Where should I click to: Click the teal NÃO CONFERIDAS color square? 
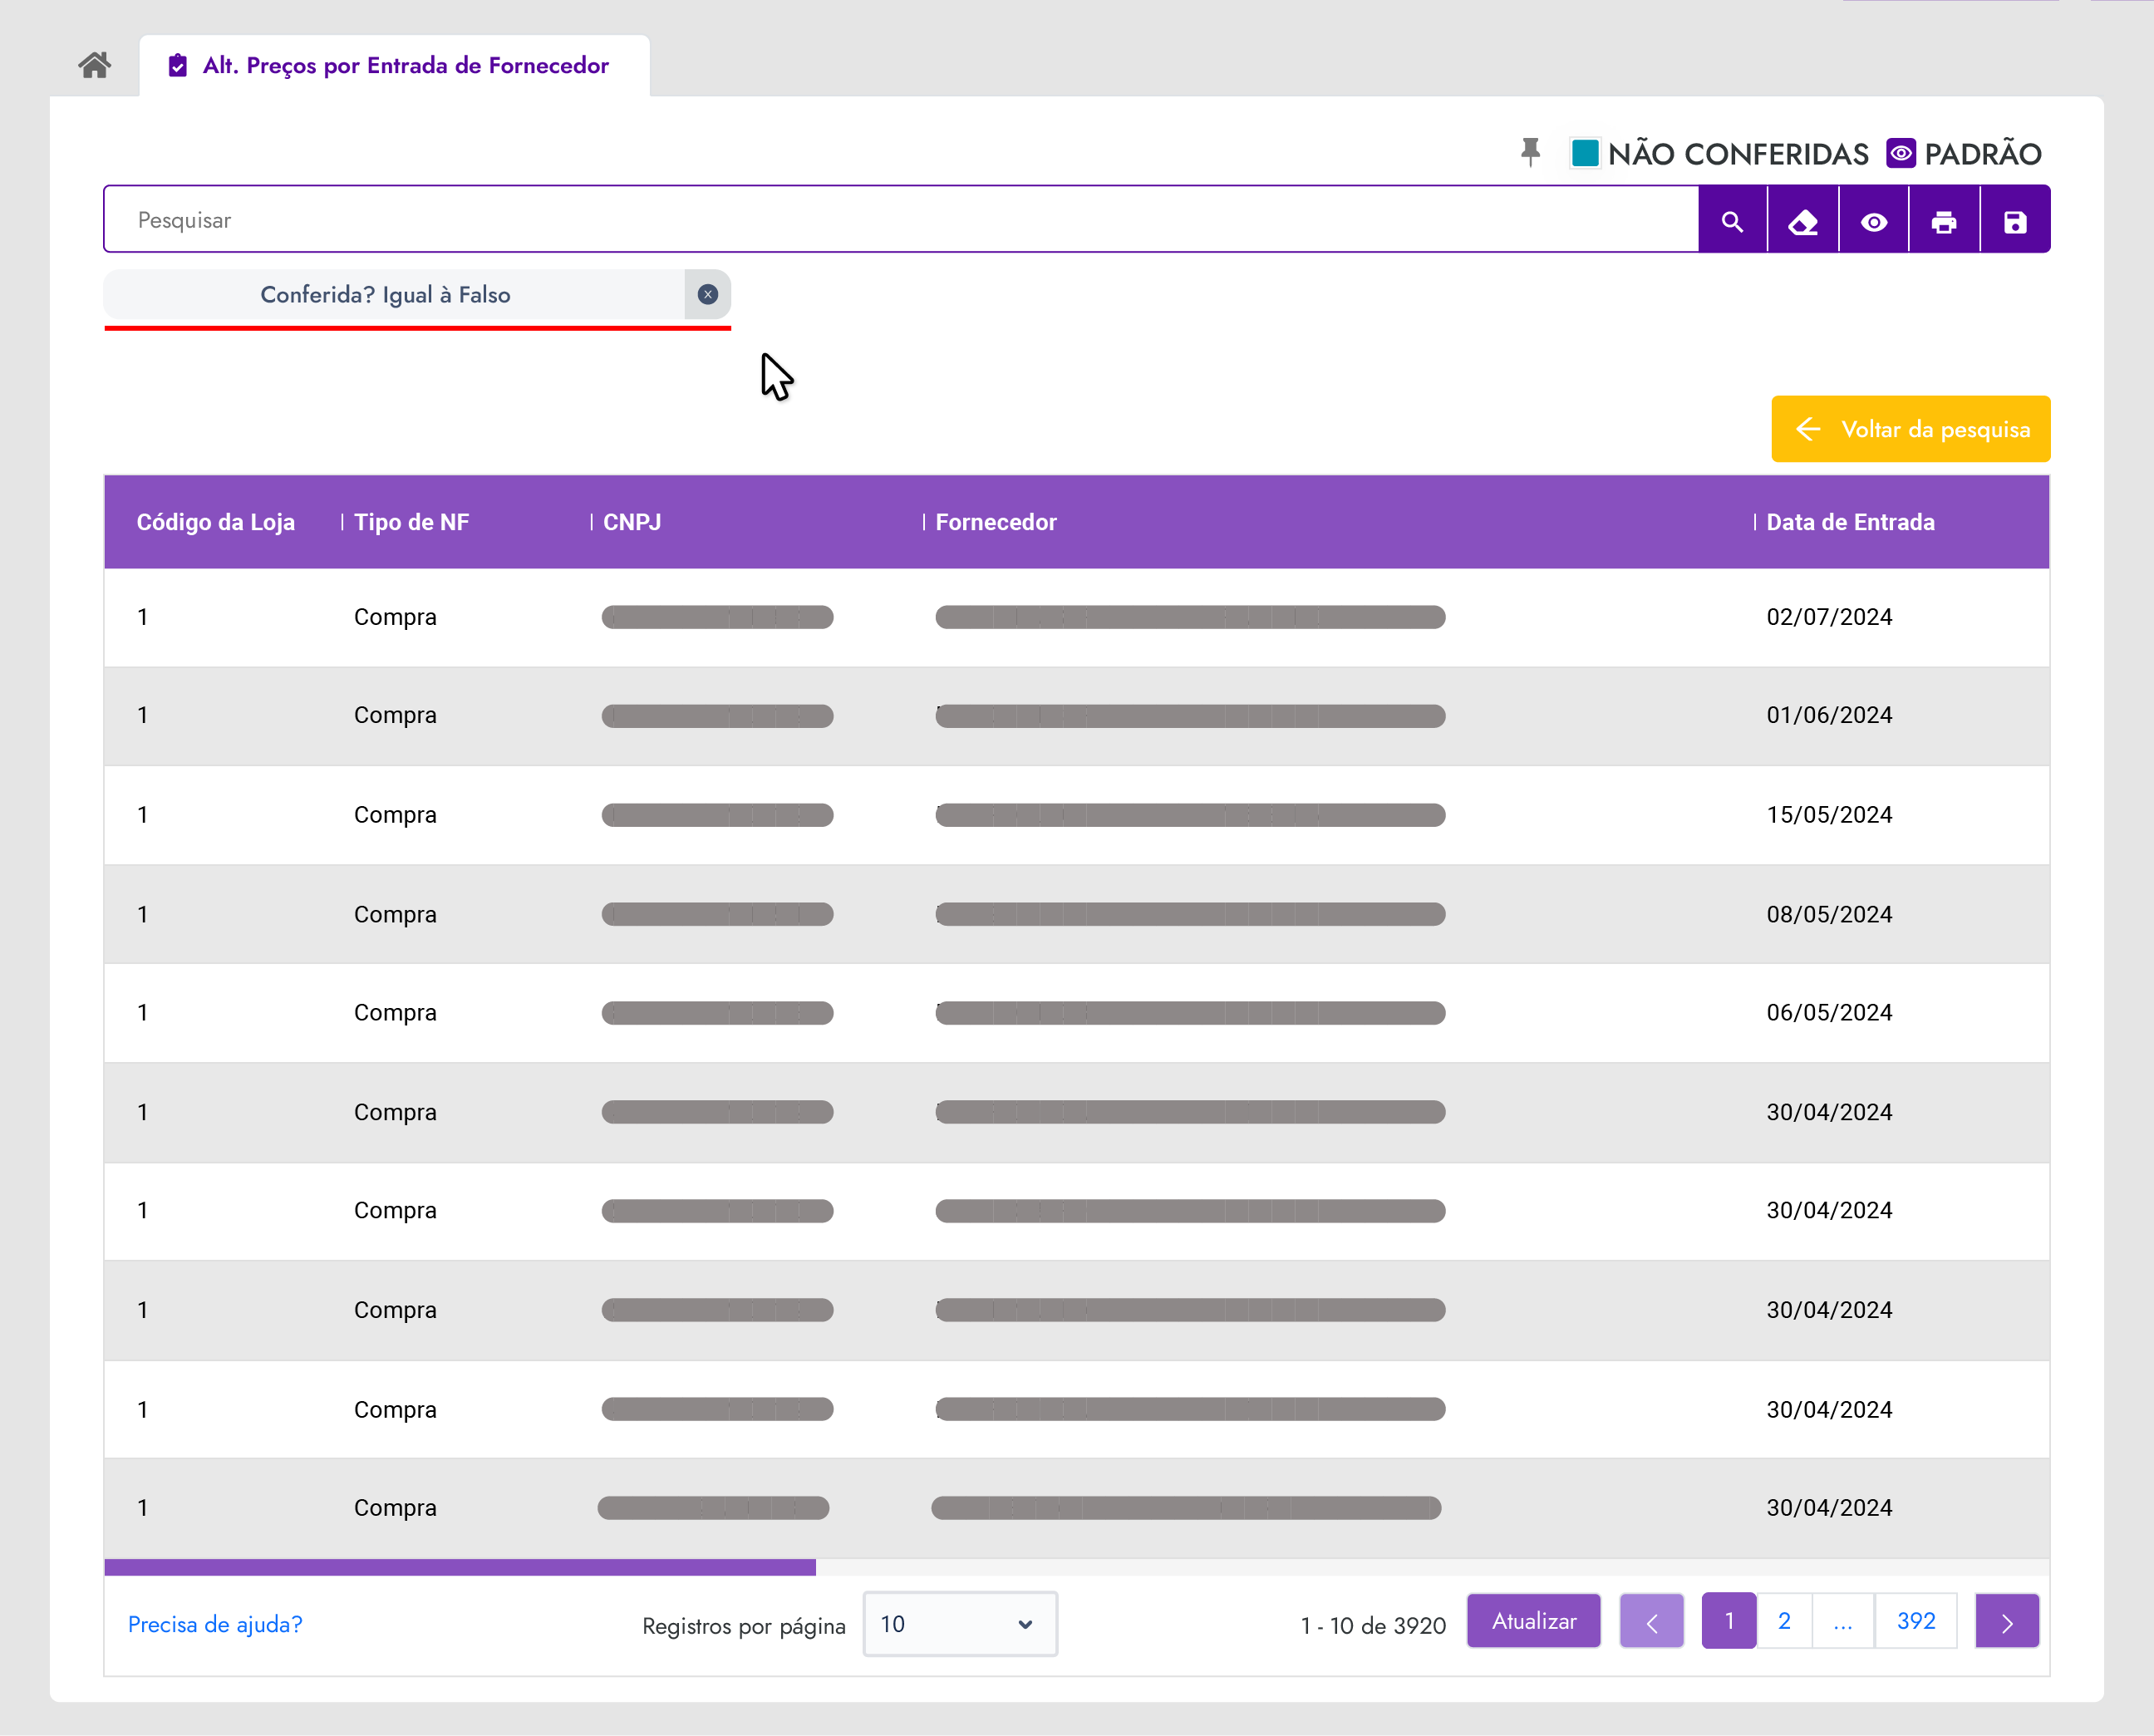point(1584,153)
